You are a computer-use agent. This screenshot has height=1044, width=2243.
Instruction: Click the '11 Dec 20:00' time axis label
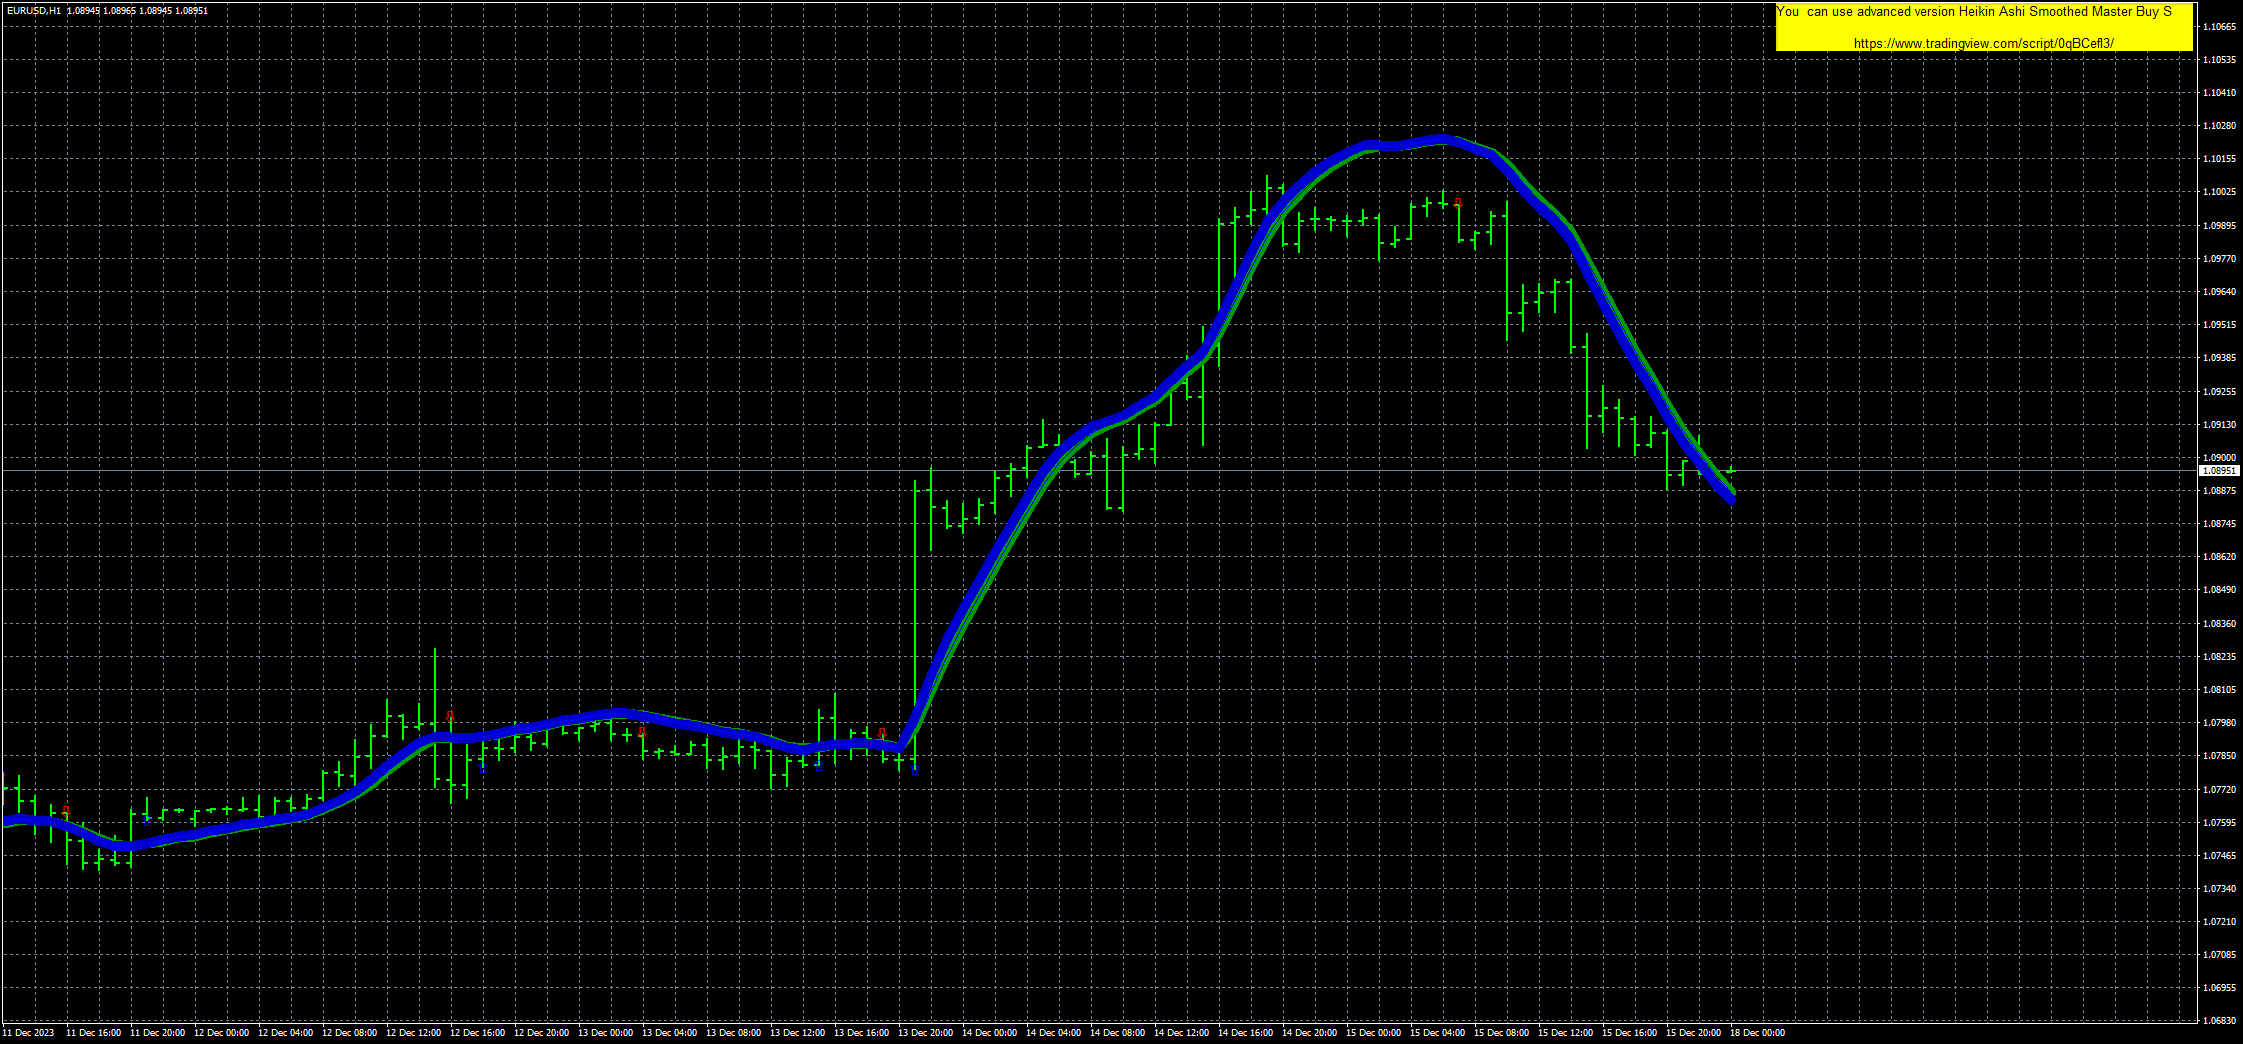click(x=157, y=1033)
